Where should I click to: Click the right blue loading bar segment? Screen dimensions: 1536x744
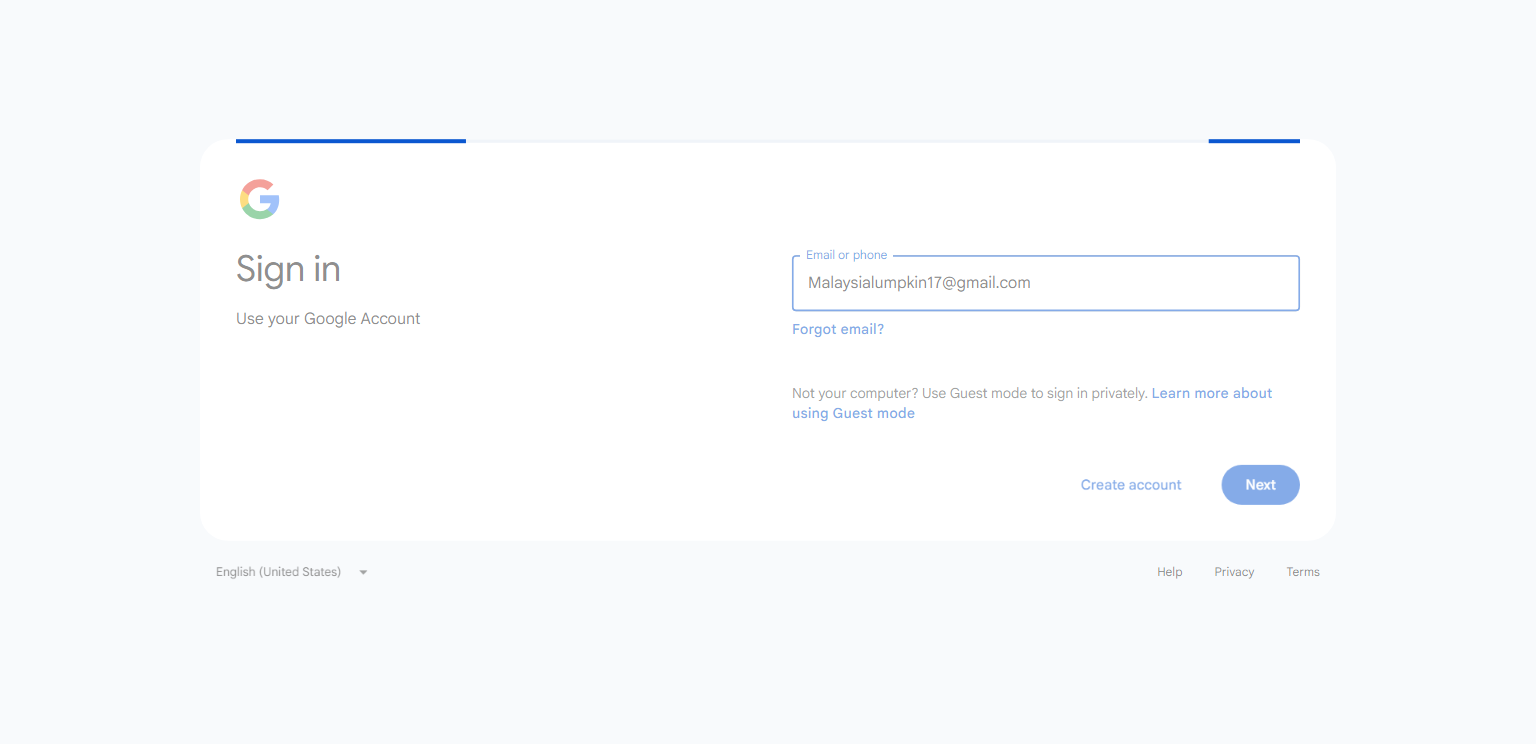[x=1254, y=141]
